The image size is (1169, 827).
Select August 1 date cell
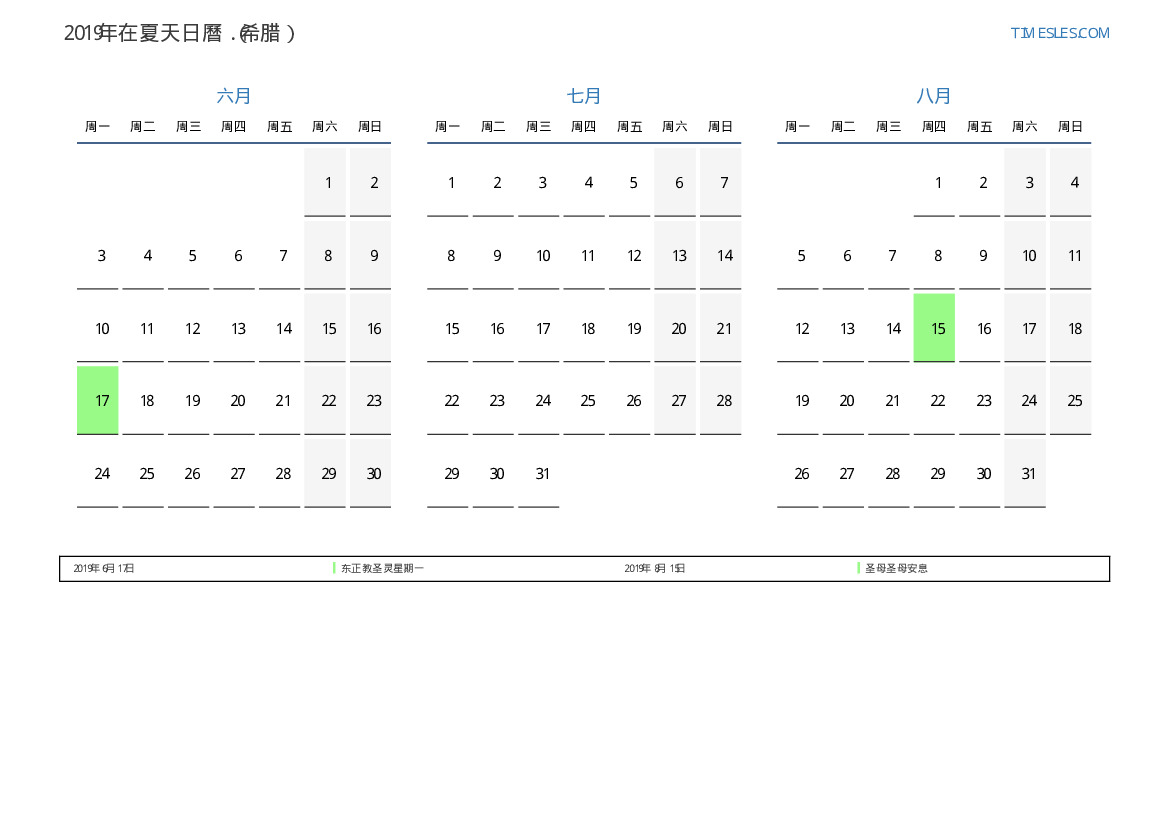point(934,182)
